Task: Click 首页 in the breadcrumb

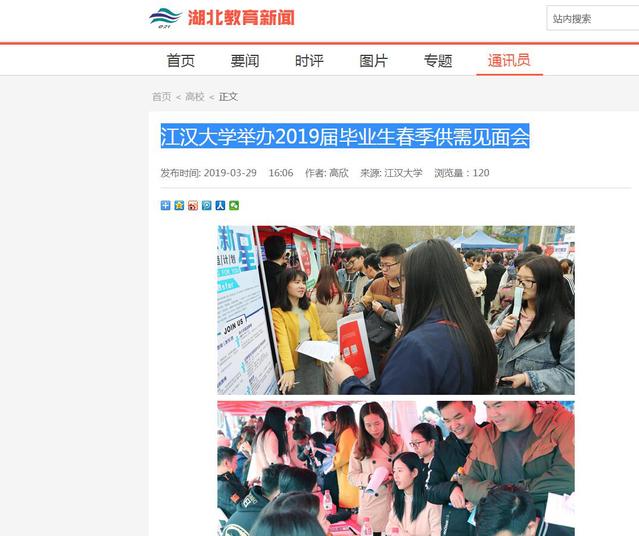Action: [x=162, y=97]
